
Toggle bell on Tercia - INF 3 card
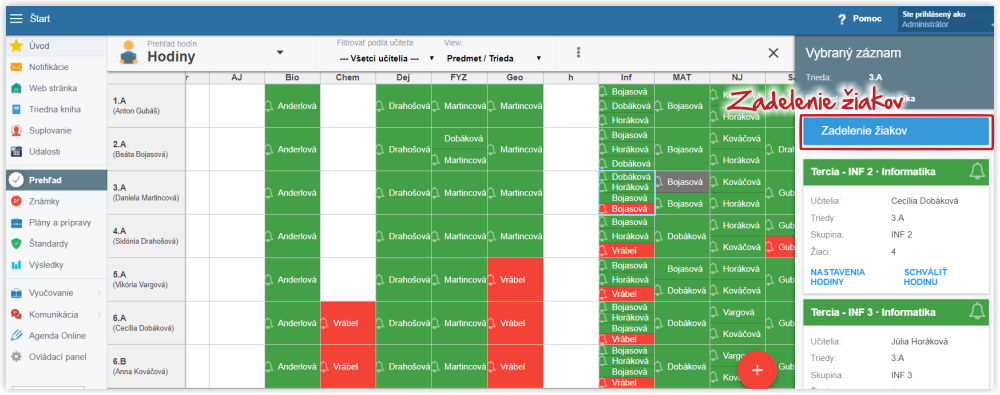(976, 311)
